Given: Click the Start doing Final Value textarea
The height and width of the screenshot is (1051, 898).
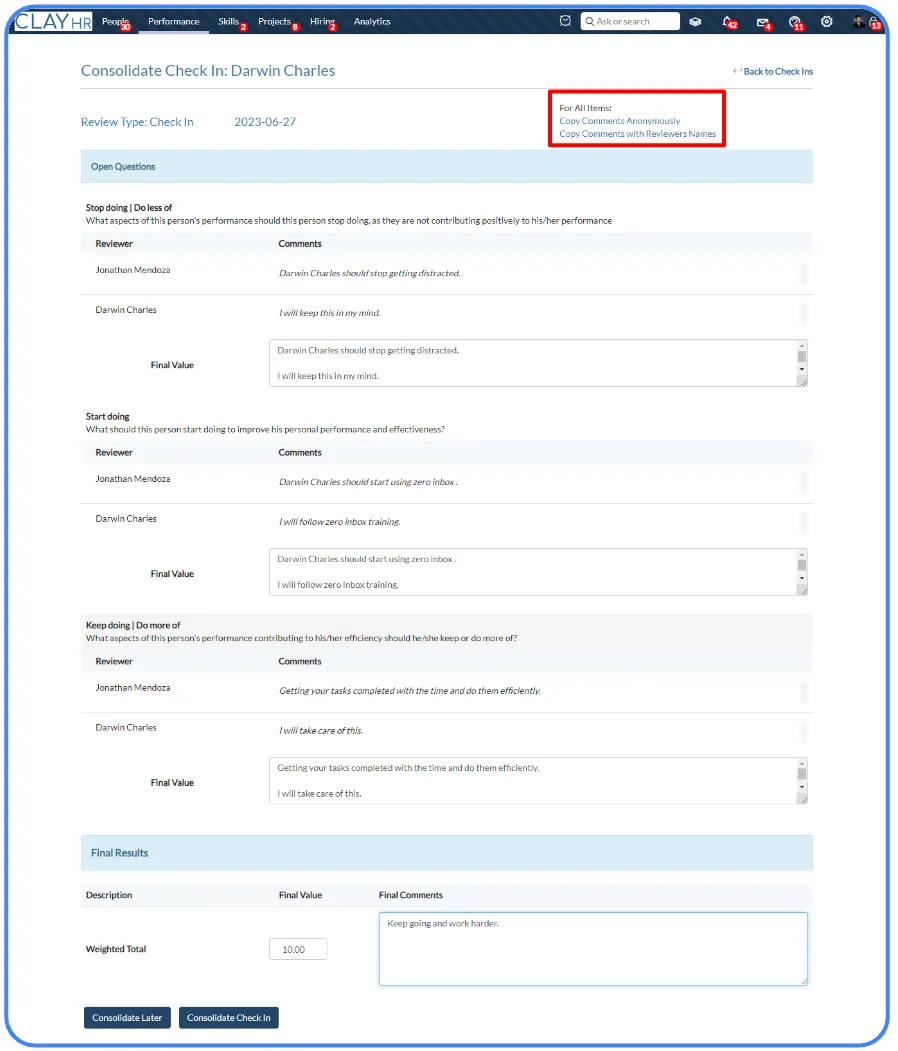Looking at the screenshot, I should pyautogui.click(x=538, y=572).
